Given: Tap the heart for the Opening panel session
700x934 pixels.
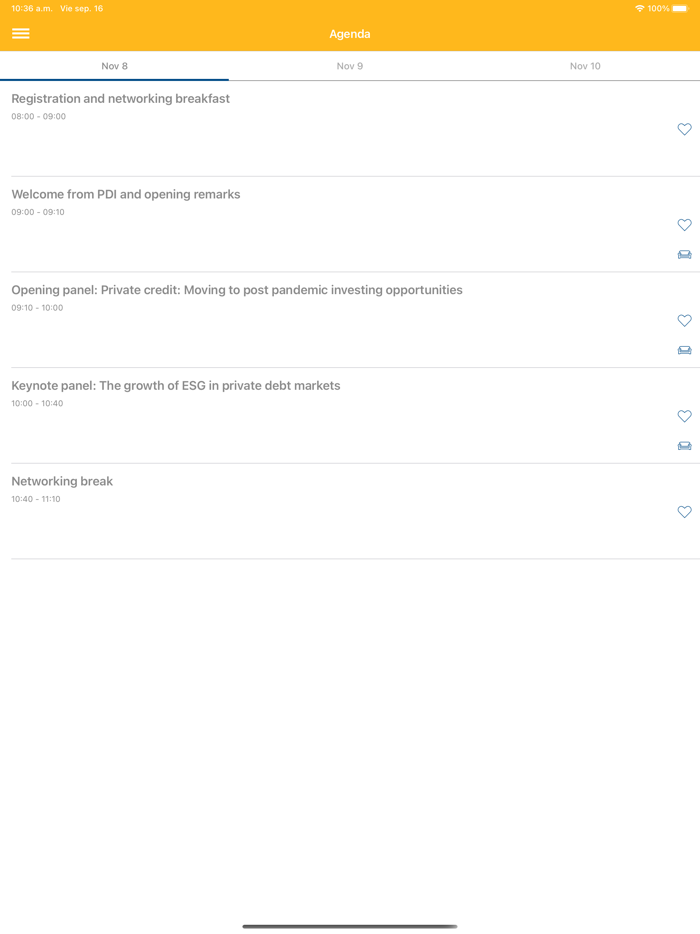Looking at the screenshot, I should (684, 321).
